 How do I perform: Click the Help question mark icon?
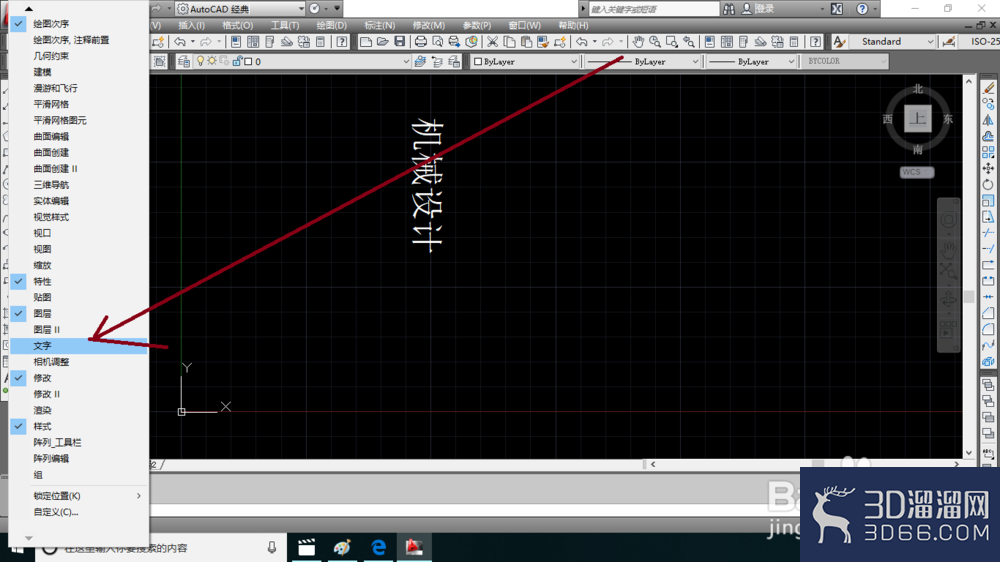(862, 9)
